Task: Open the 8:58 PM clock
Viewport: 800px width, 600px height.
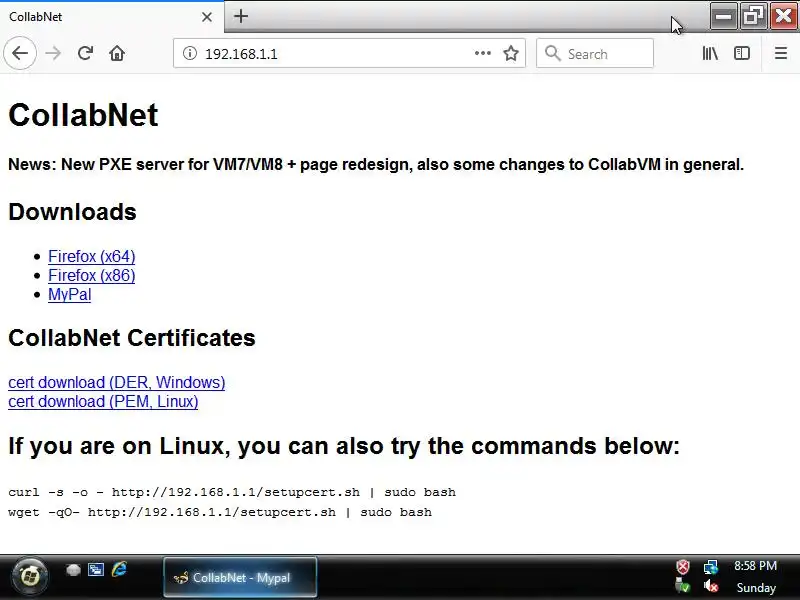Action: tap(756, 566)
